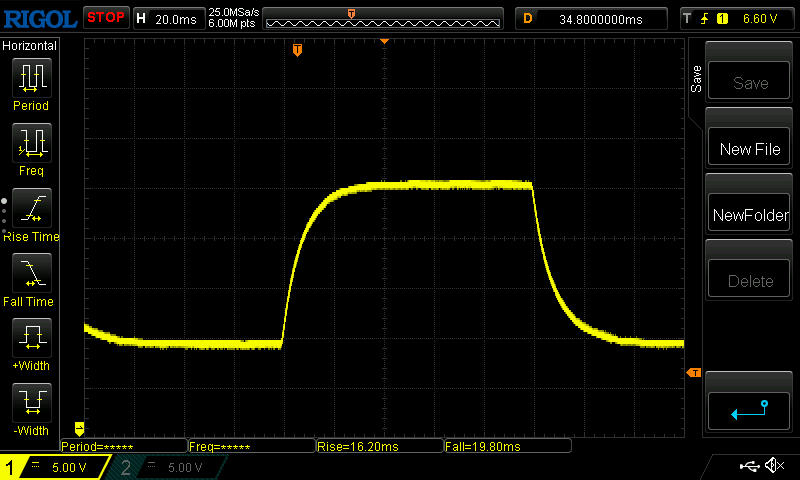
Task: Click the blue back arrow button
Action: pyautogui.click(x=749, y=411)
